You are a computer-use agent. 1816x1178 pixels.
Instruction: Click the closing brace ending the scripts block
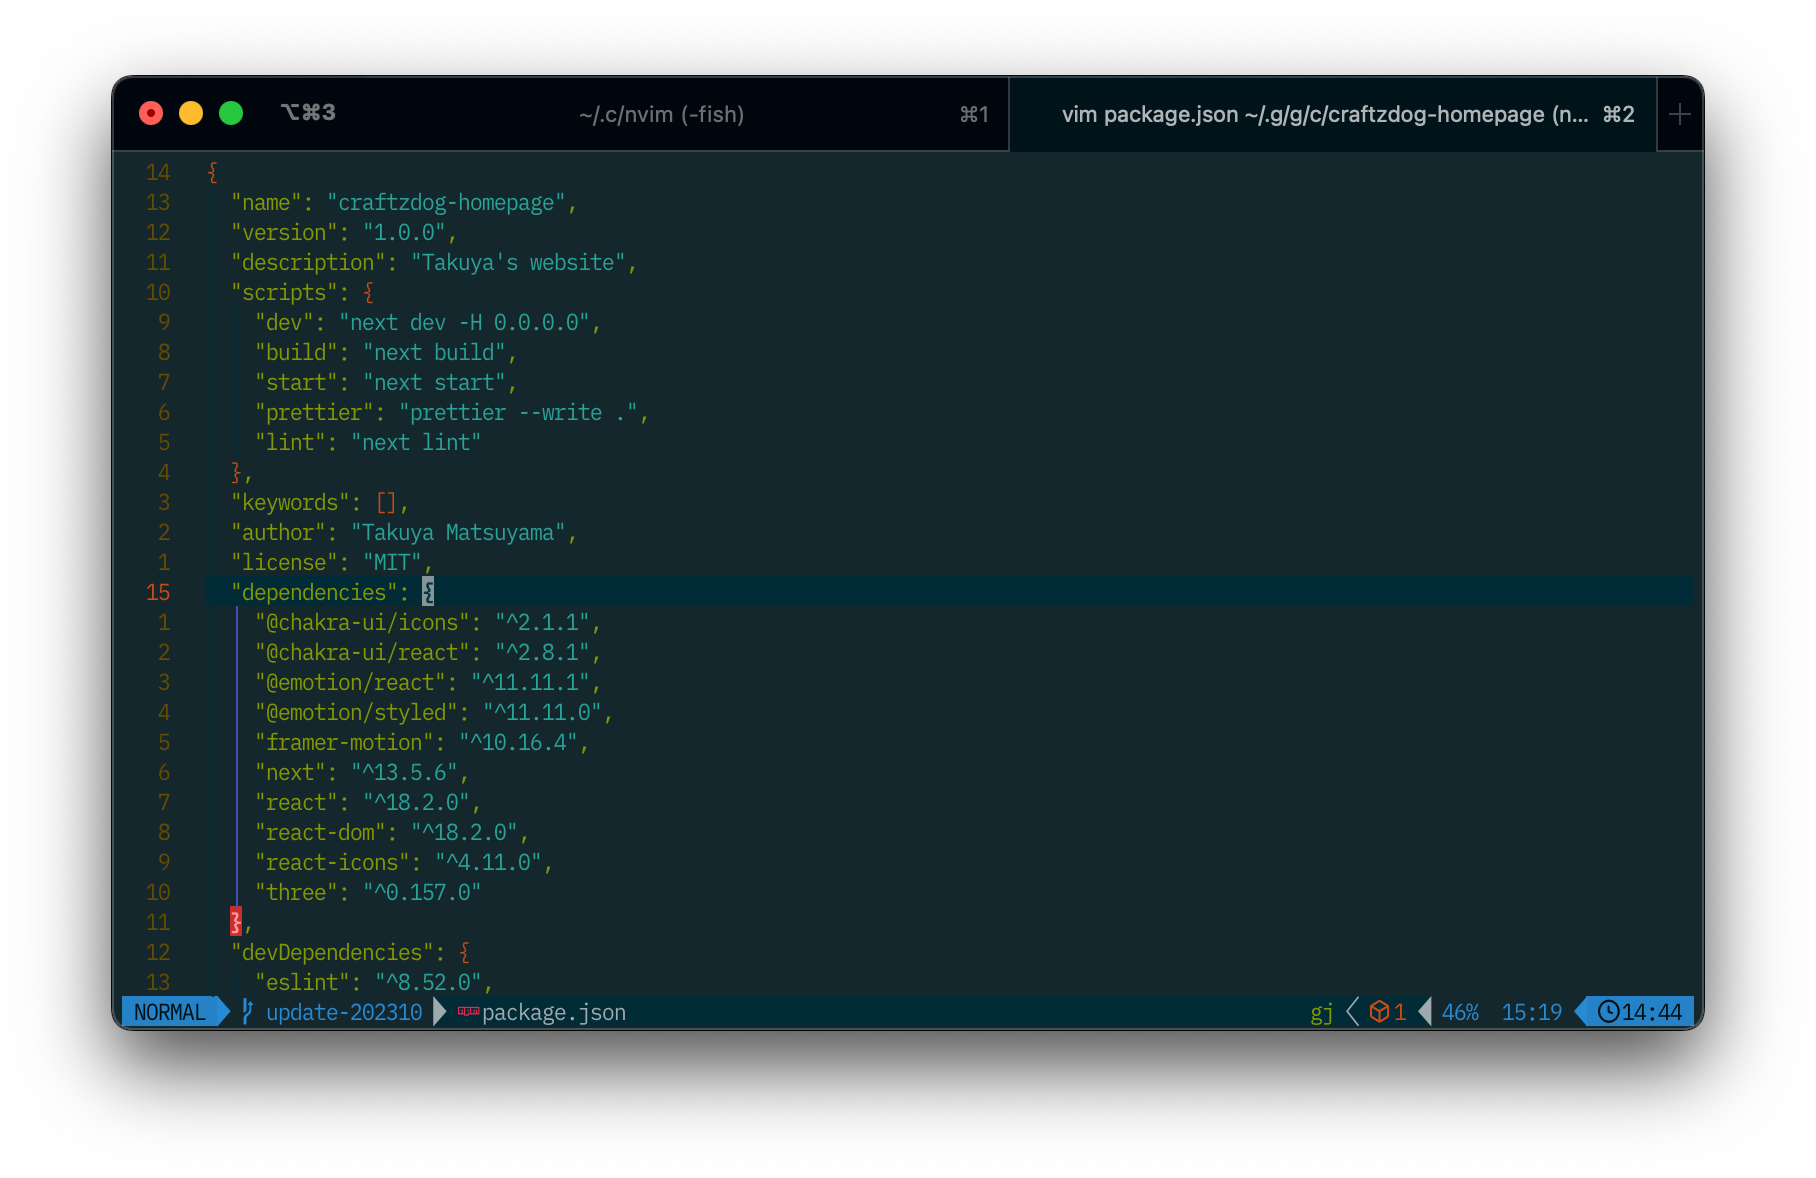236,472
